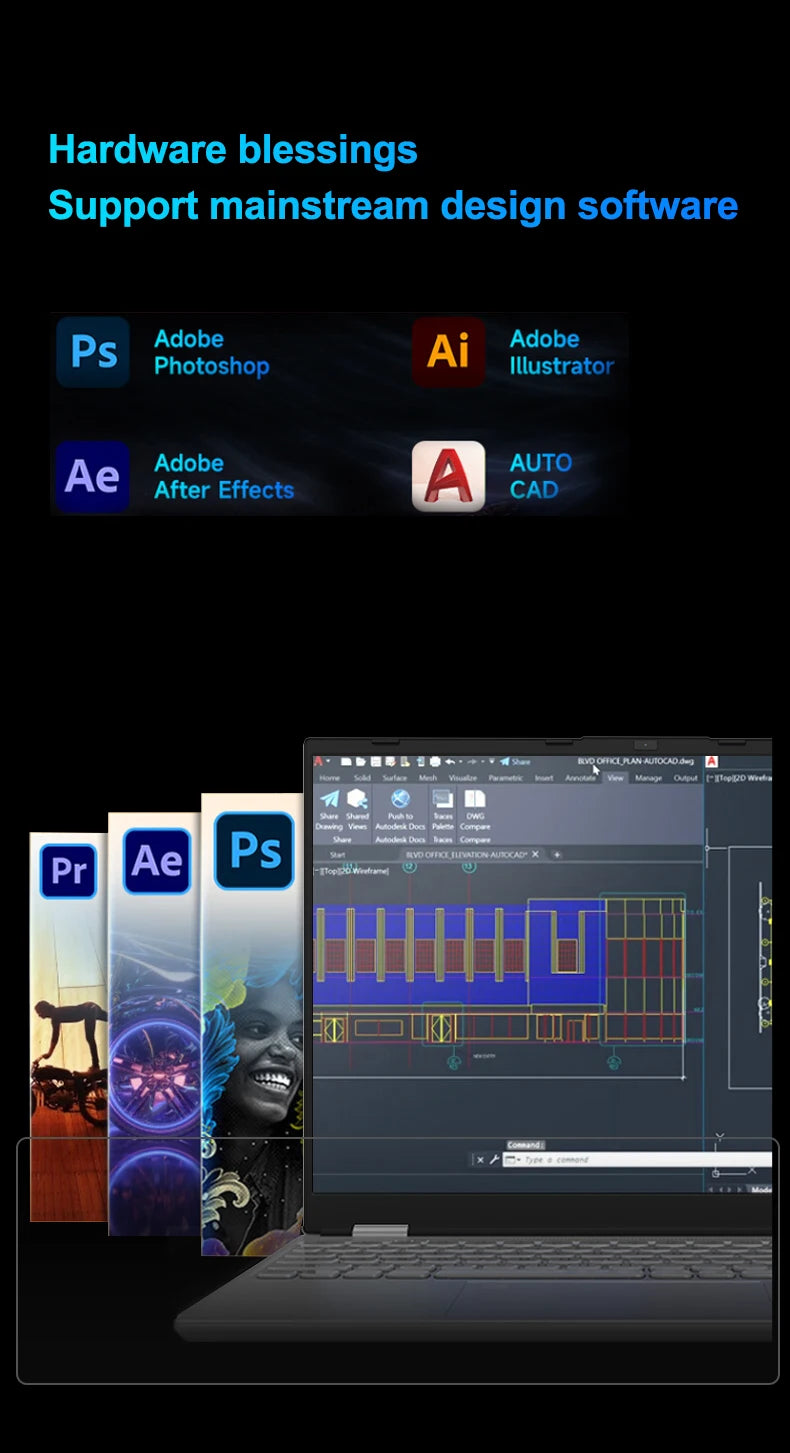The height and width of the screenshot is (1453, 790).
Task: Open the Traces Palette
Action: pyautogui.click(x=443, y=804)
